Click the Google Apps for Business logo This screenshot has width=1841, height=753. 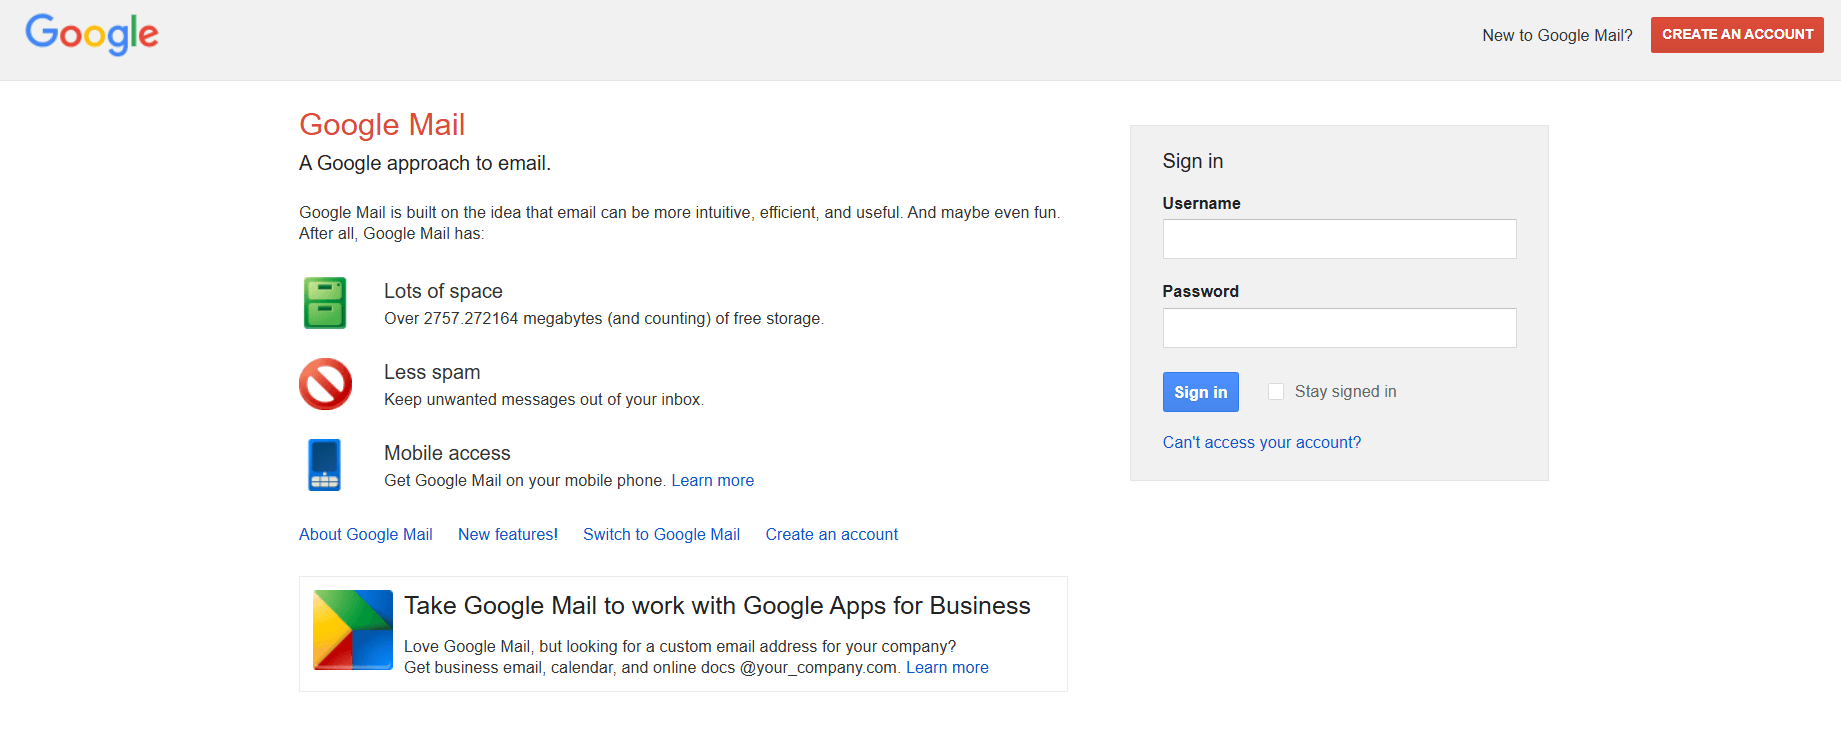click(353, 630)
